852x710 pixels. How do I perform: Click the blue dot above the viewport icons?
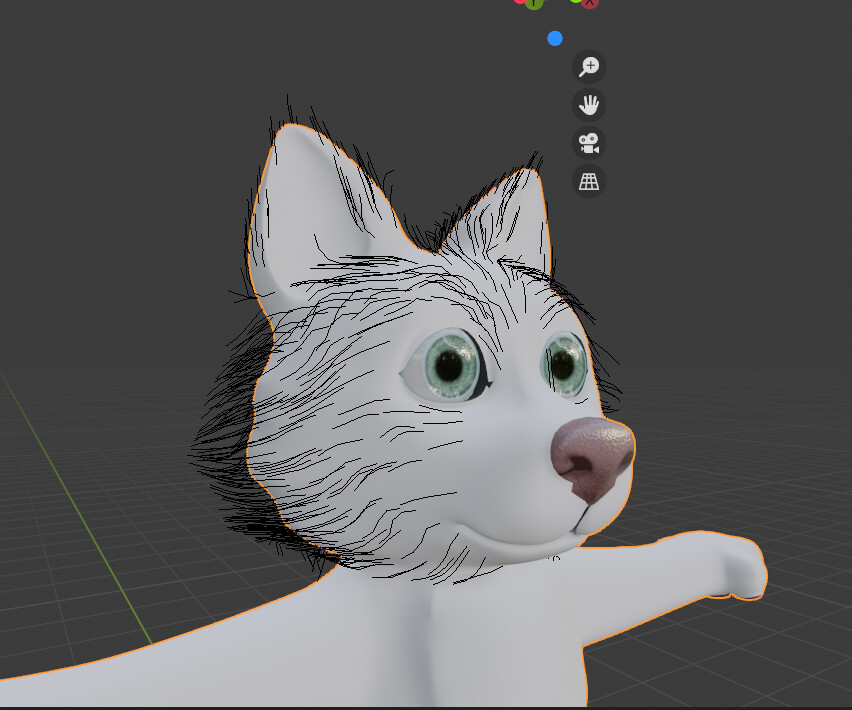tap(554, 38)
